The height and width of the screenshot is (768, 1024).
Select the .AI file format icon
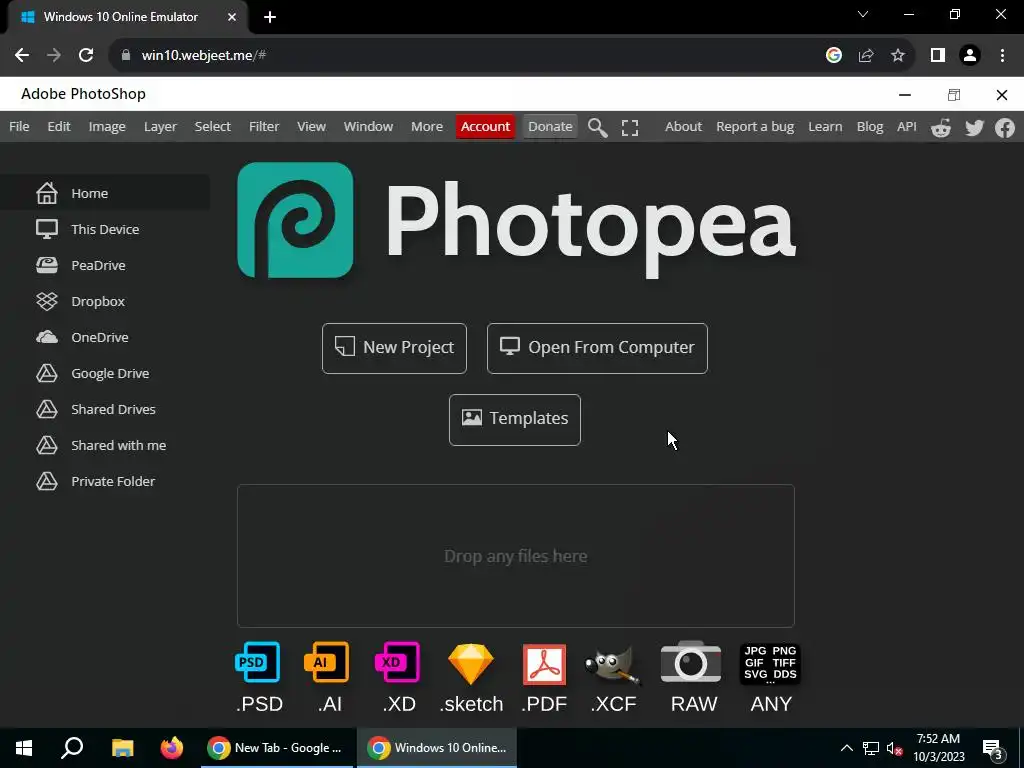[x=327, y=662]
